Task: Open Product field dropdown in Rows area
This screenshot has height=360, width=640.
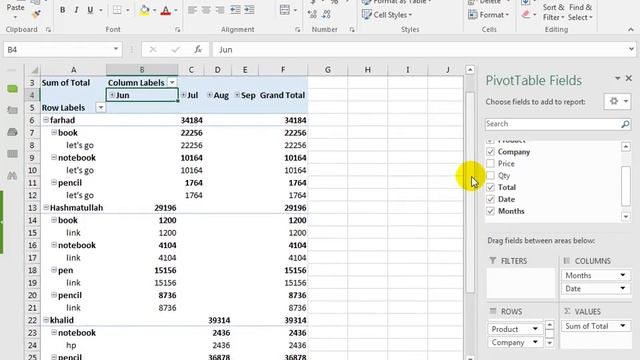Action: (x=535, y=329)
